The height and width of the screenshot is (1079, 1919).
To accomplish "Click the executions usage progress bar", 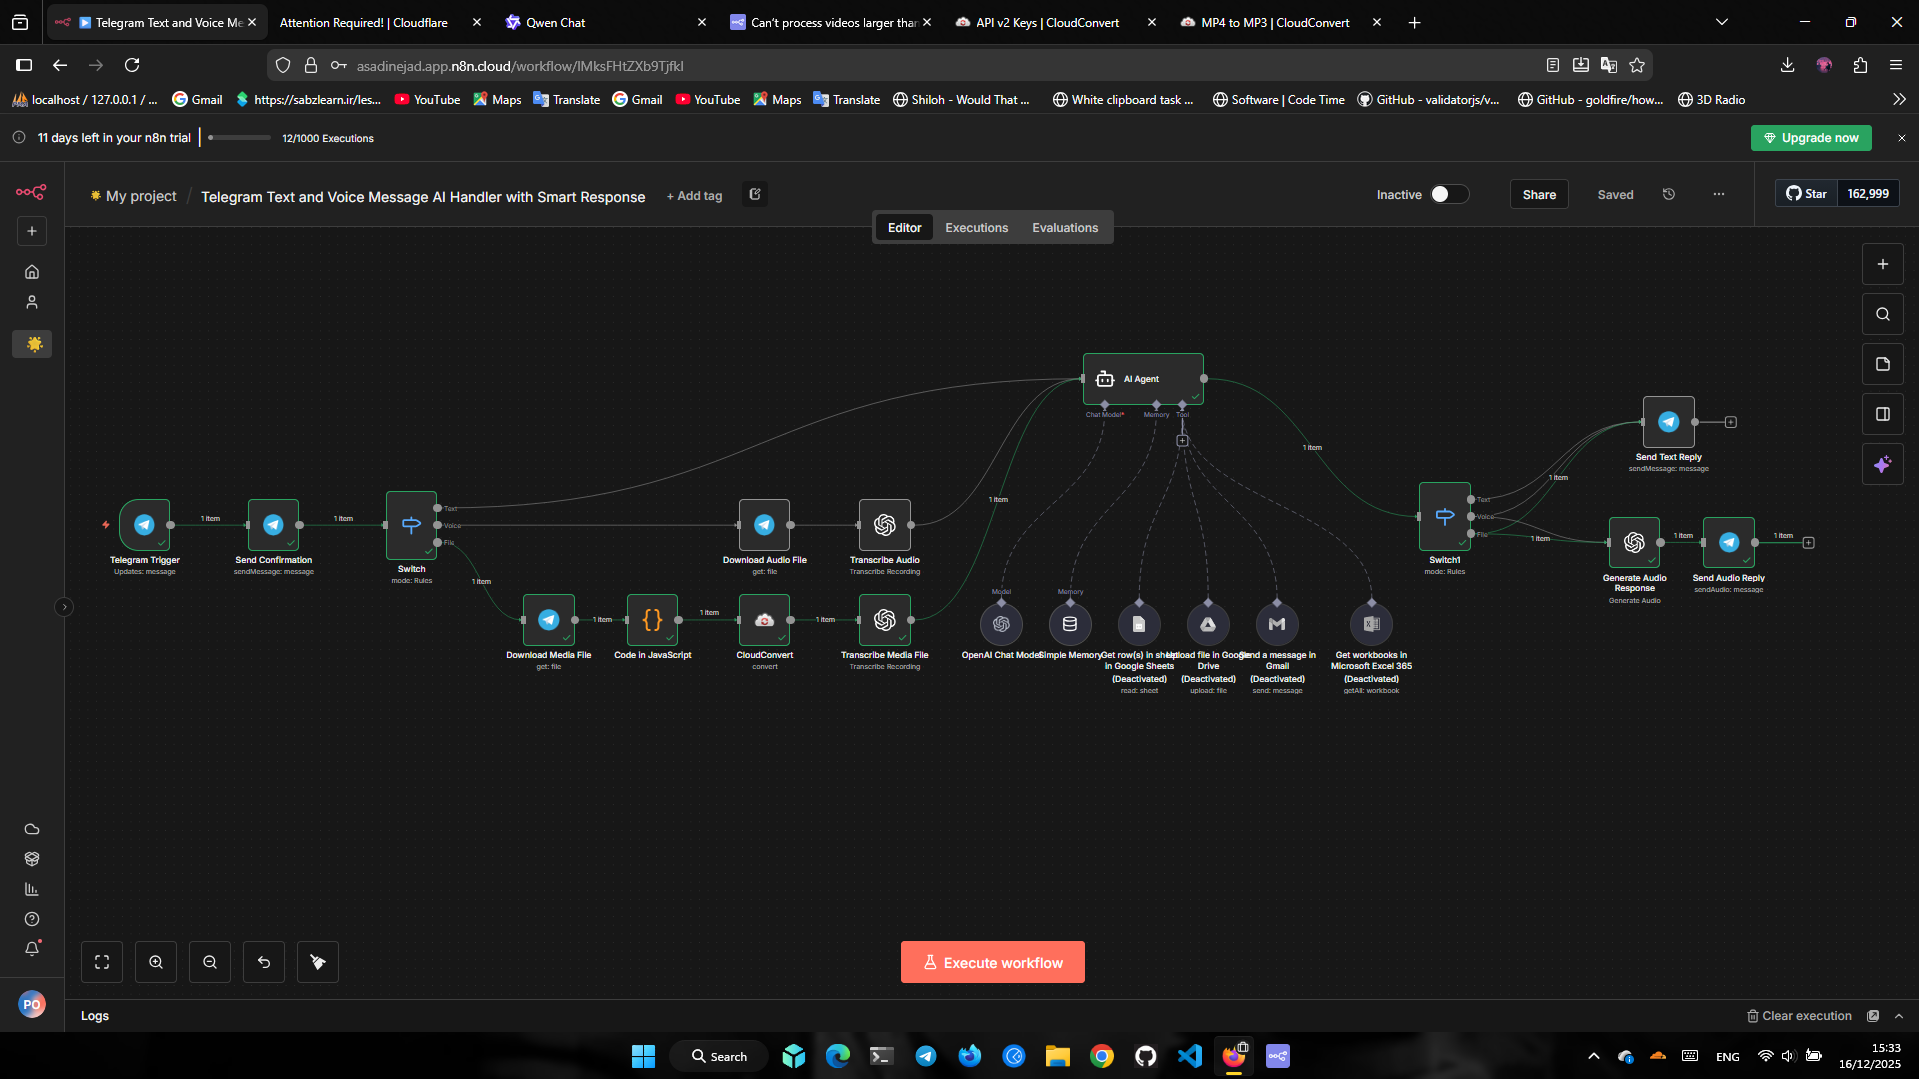I will (x=239, y=138).
